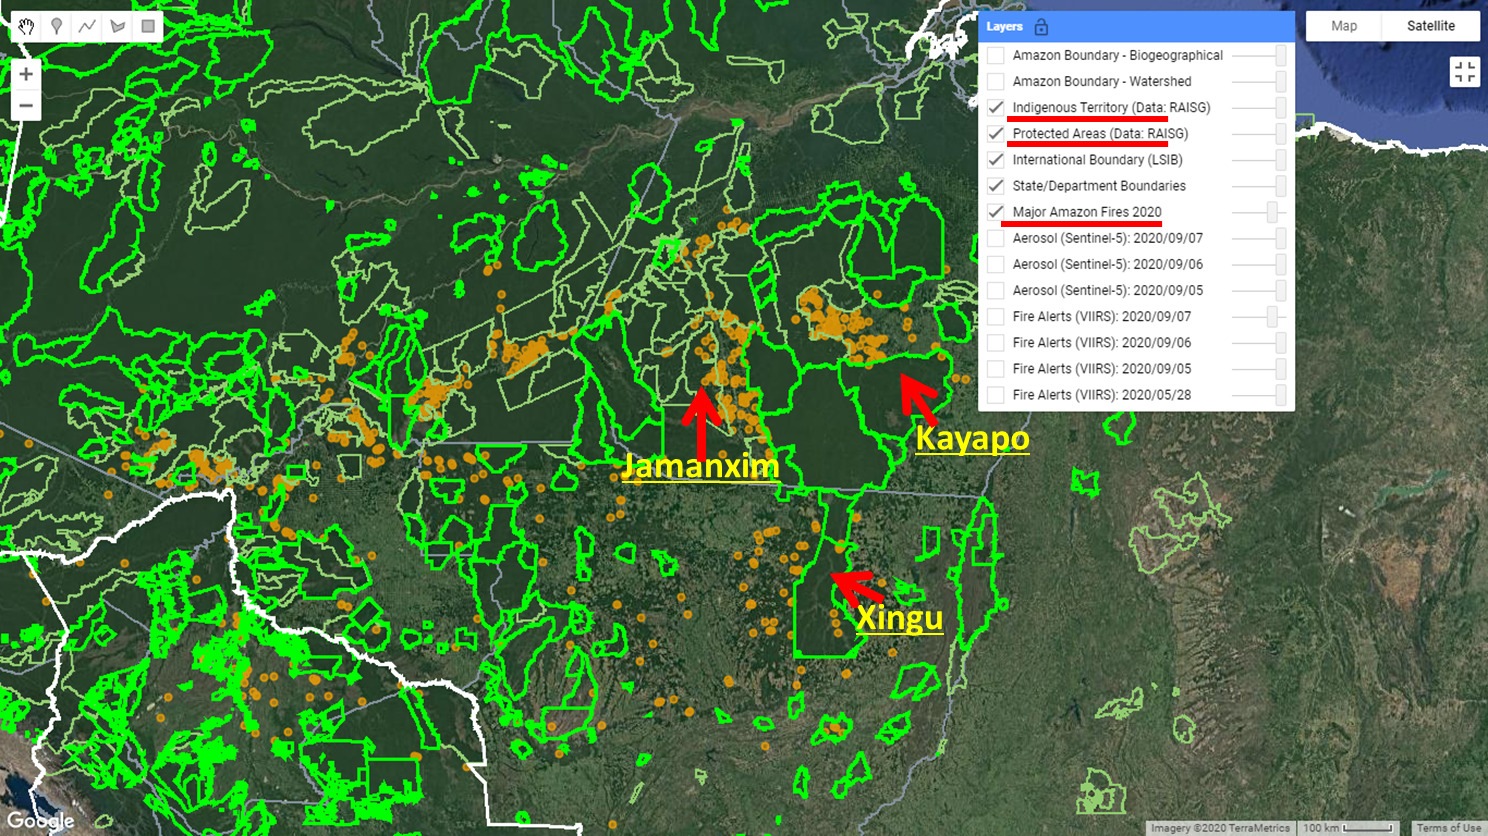The image size is (1488, 836).
Task: Uncheck State/Department Boundaries layer
Action: 995,185
